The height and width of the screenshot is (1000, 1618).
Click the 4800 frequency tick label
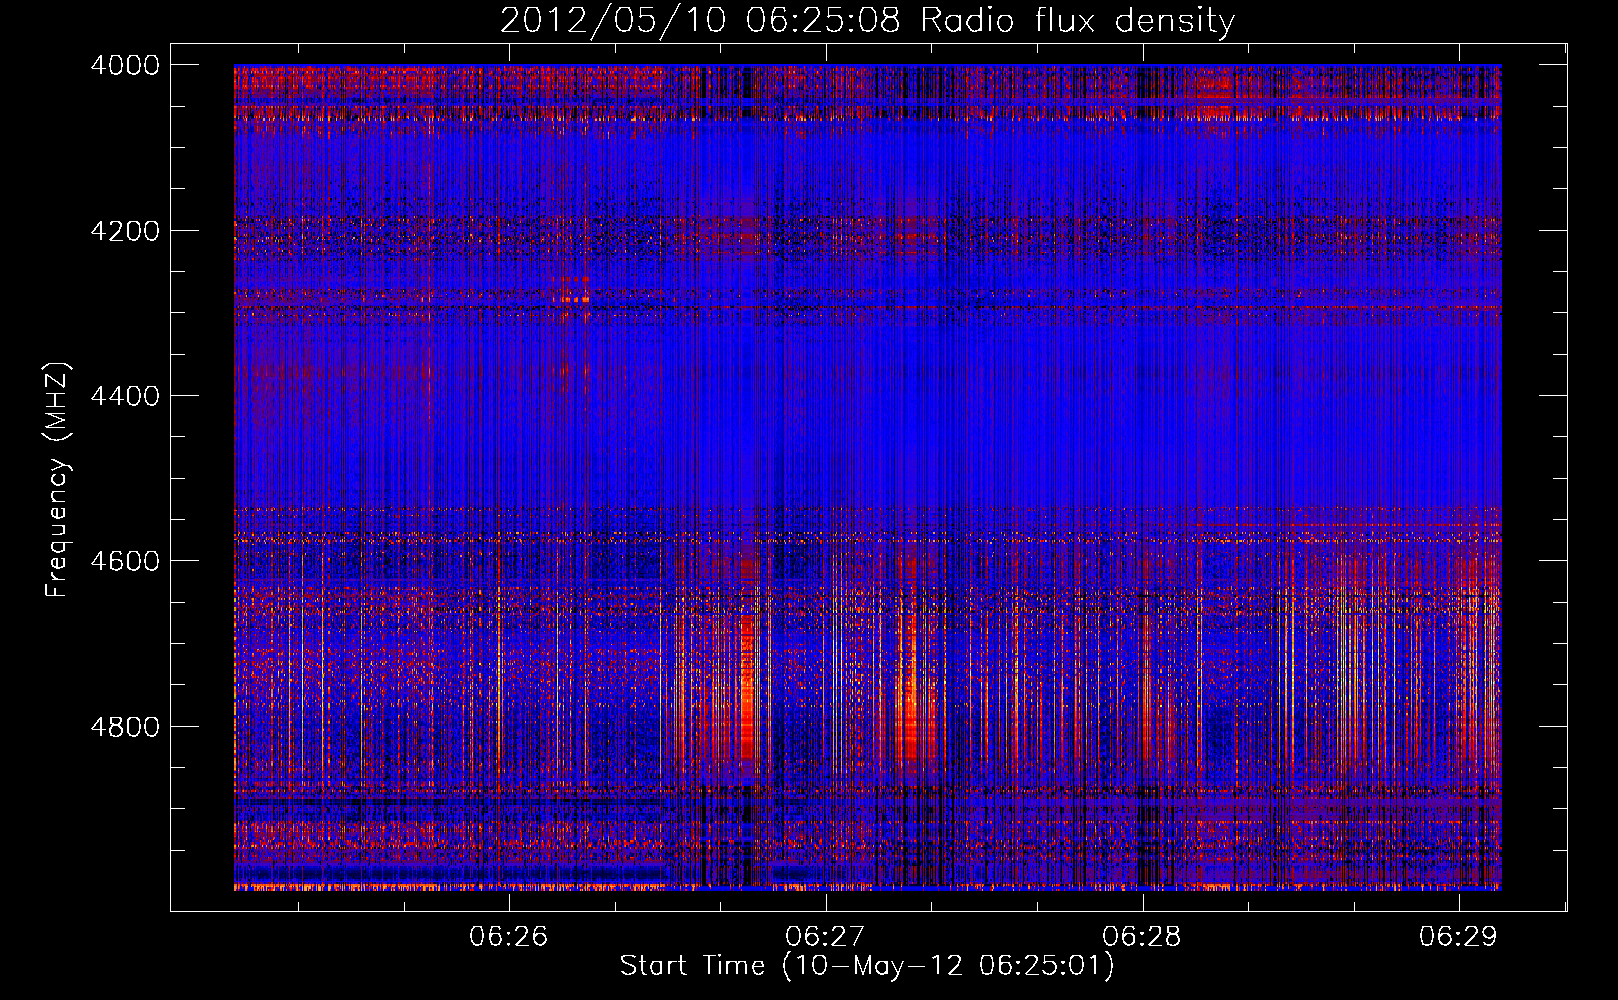pos(125,726)
